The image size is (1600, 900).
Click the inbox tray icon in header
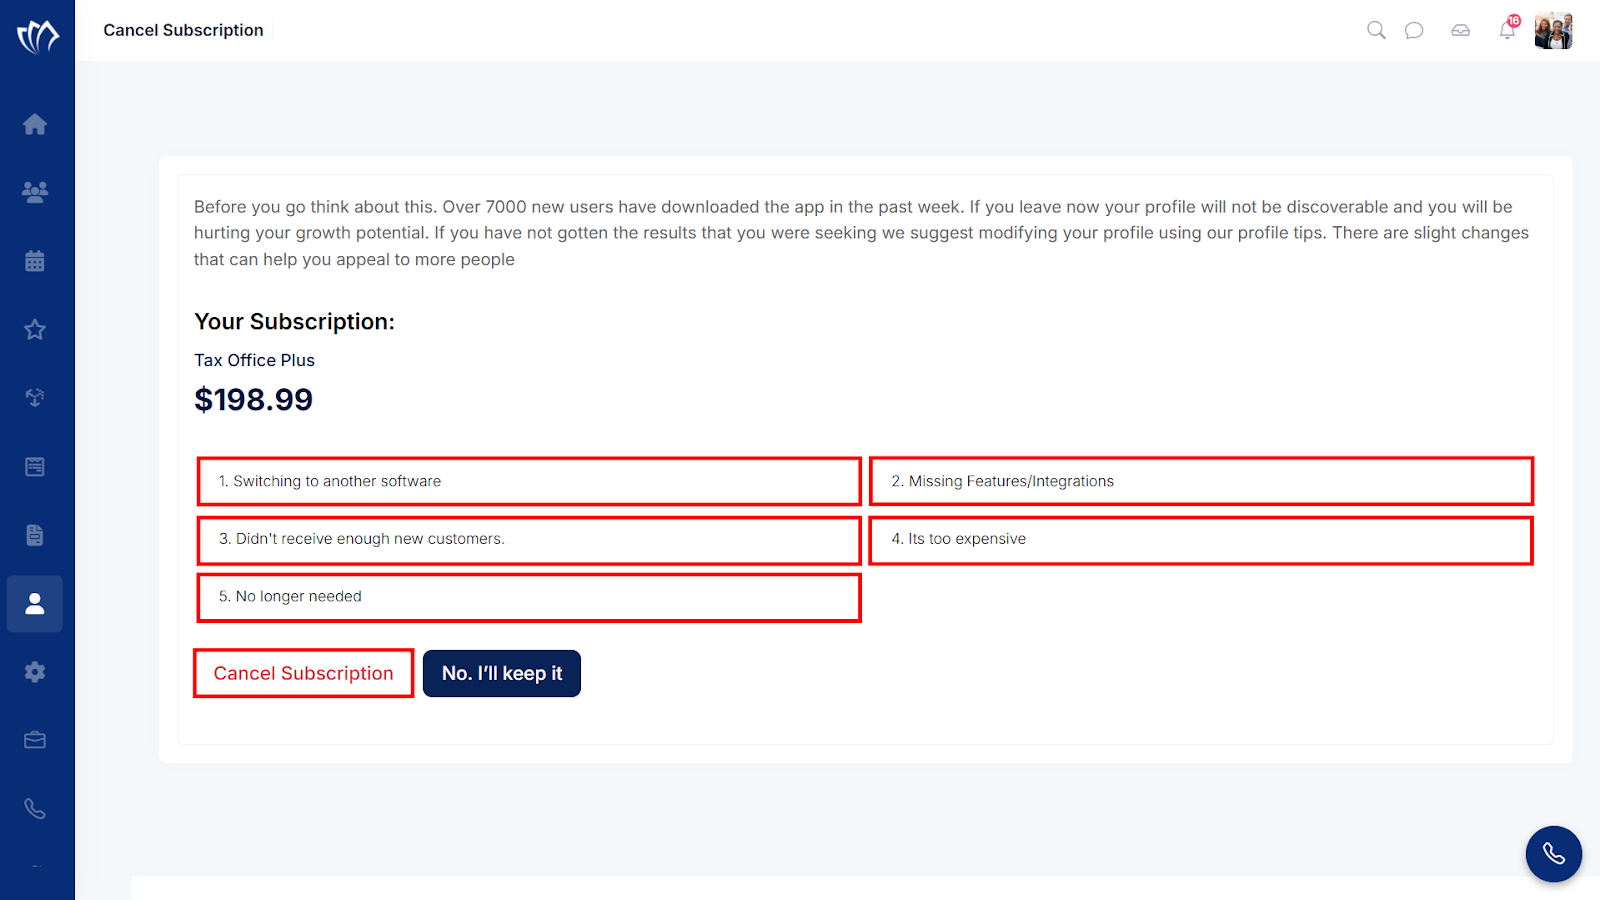[1461, 30]
